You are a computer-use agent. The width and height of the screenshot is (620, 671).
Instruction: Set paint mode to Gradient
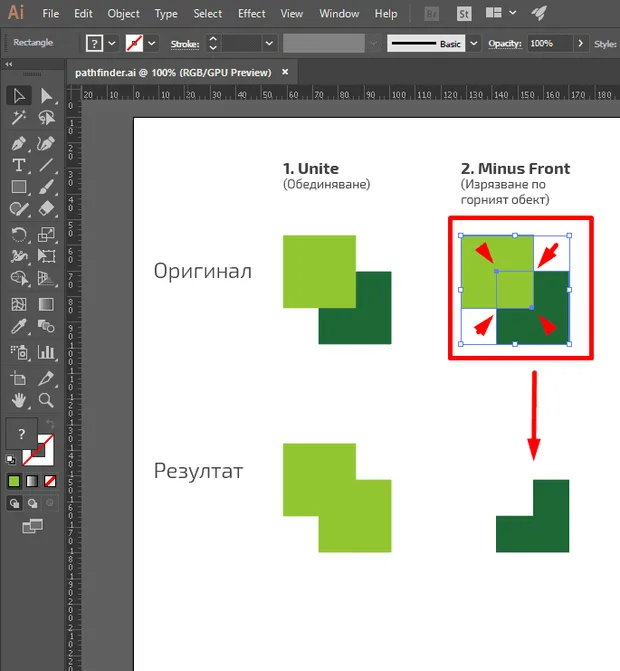click(32, 481)
